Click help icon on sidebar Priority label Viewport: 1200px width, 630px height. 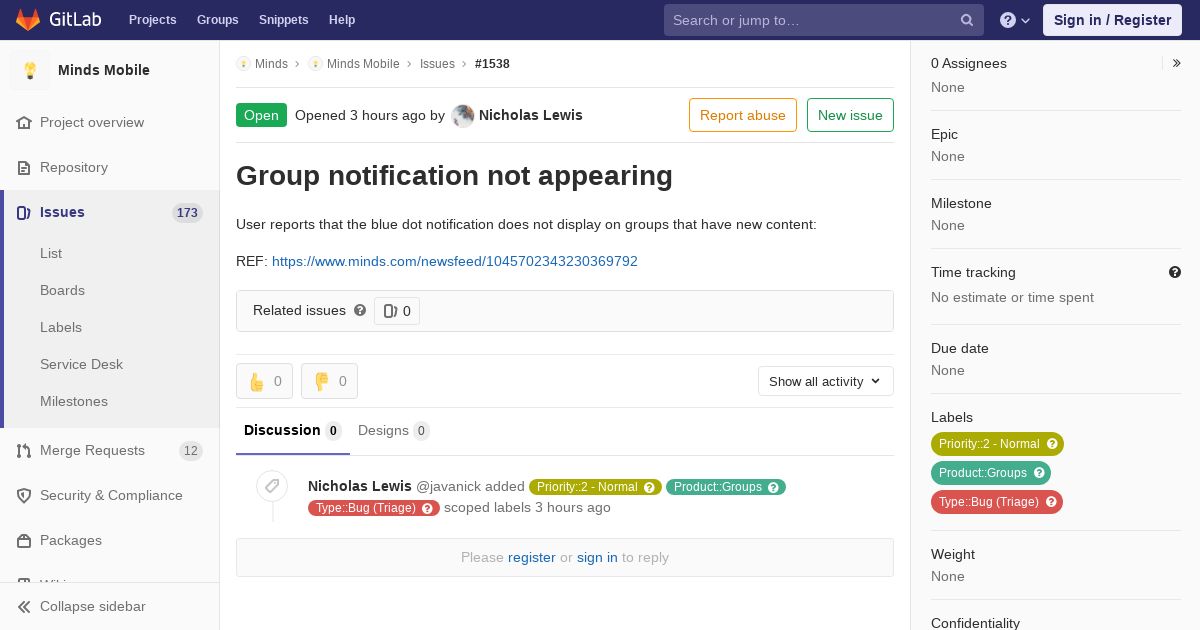pyautogui.click(x=1052, y=444)
